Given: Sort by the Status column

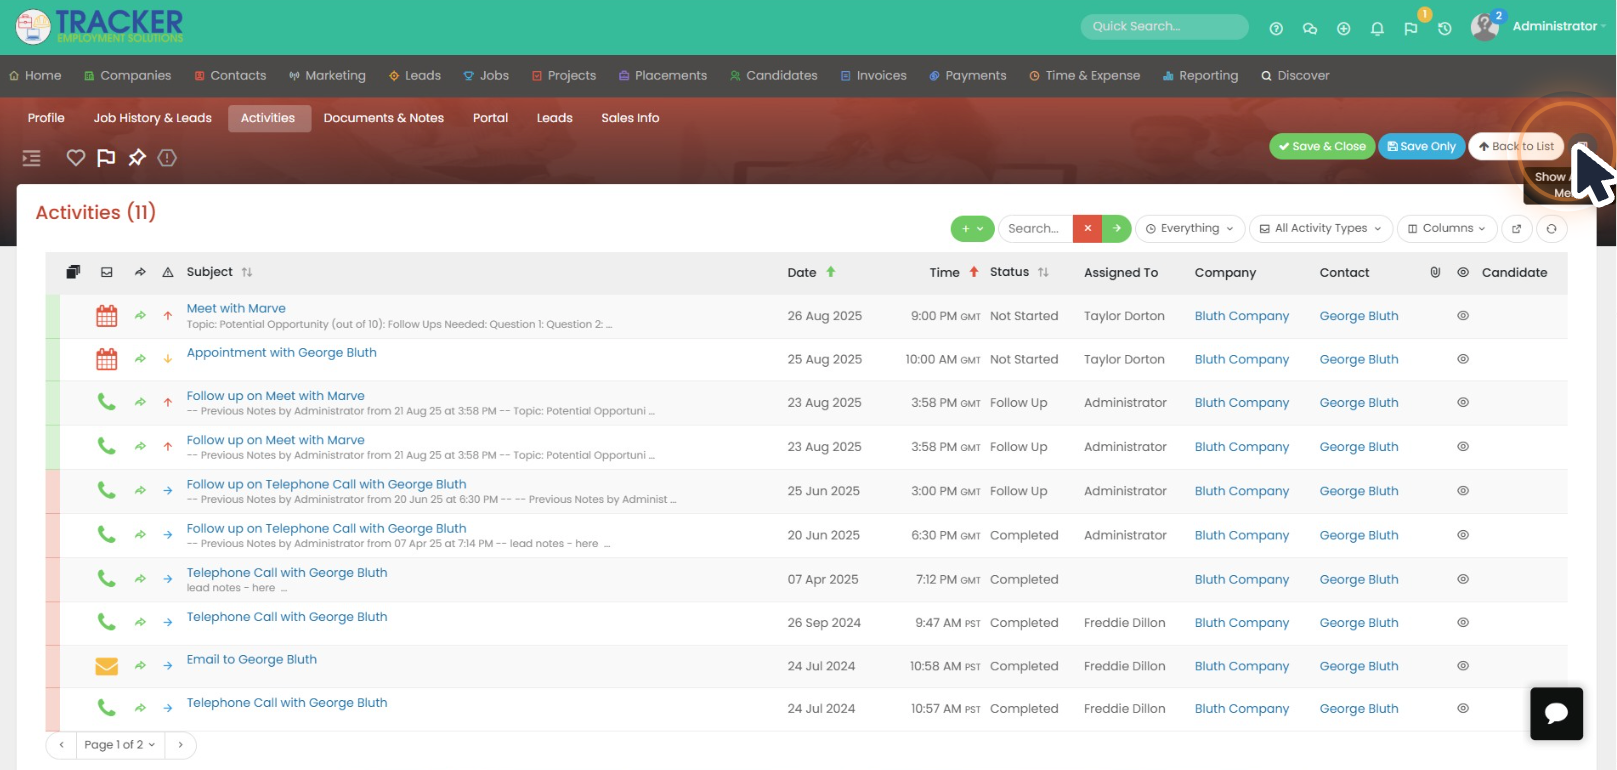Looking at the screenshot, I should [x=1019, y=272].
